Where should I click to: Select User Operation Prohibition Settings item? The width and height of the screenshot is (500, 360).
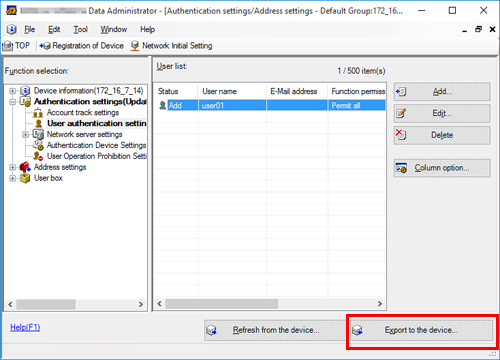[96, 156]
